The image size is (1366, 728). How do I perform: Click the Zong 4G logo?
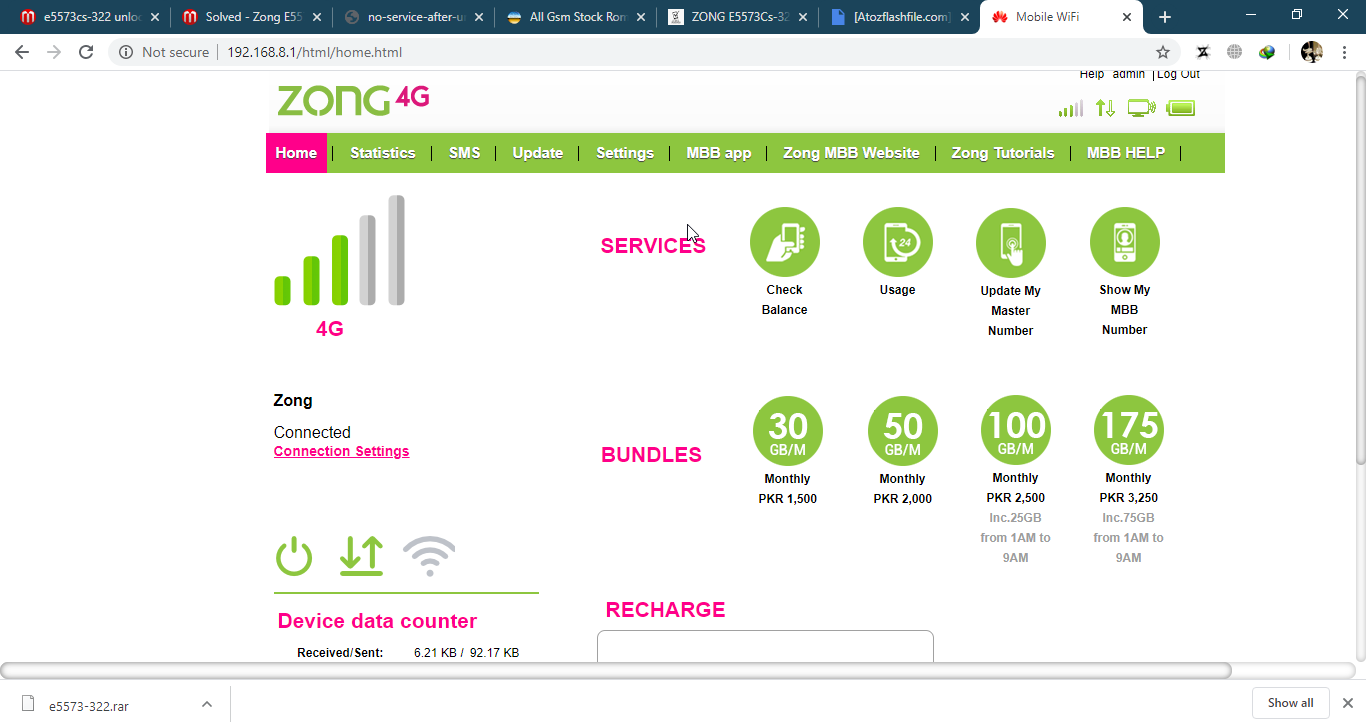coord(353,100)
